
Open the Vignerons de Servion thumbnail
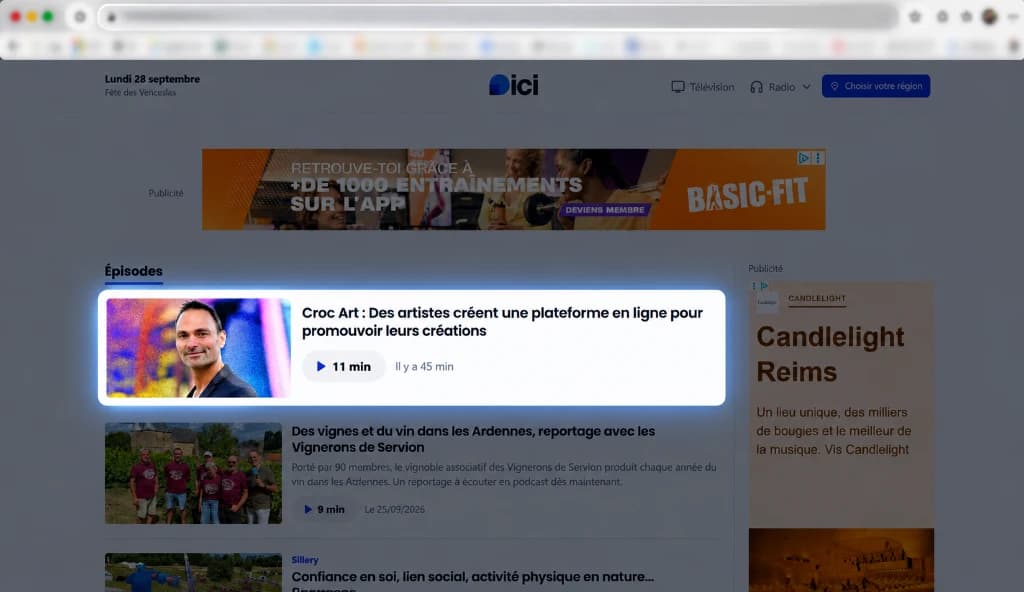click(193, 473)
